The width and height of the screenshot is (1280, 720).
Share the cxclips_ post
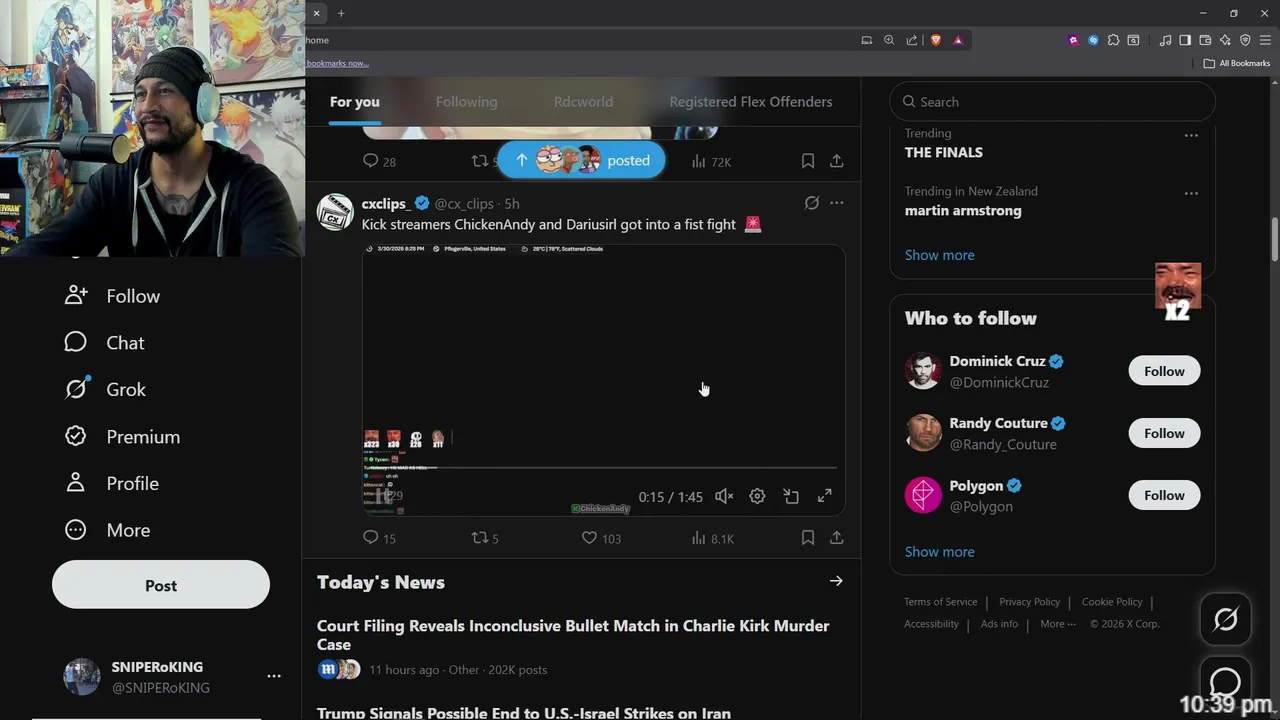837,538
